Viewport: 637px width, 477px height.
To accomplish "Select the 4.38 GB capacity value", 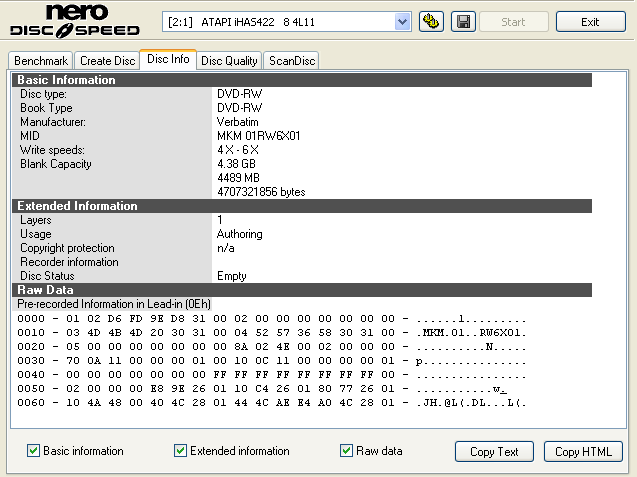I will click(x=236, y=164).
